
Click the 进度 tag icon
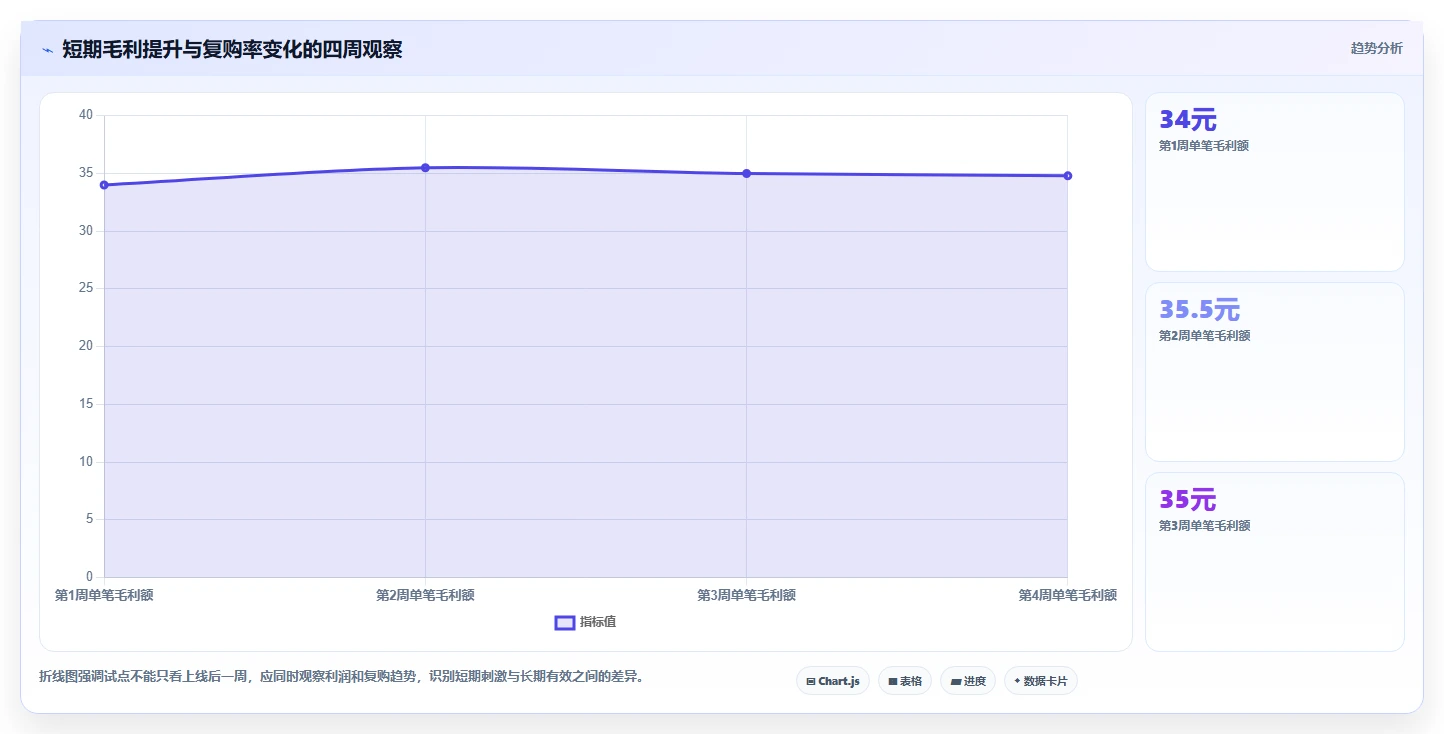(x=955, y=681)
